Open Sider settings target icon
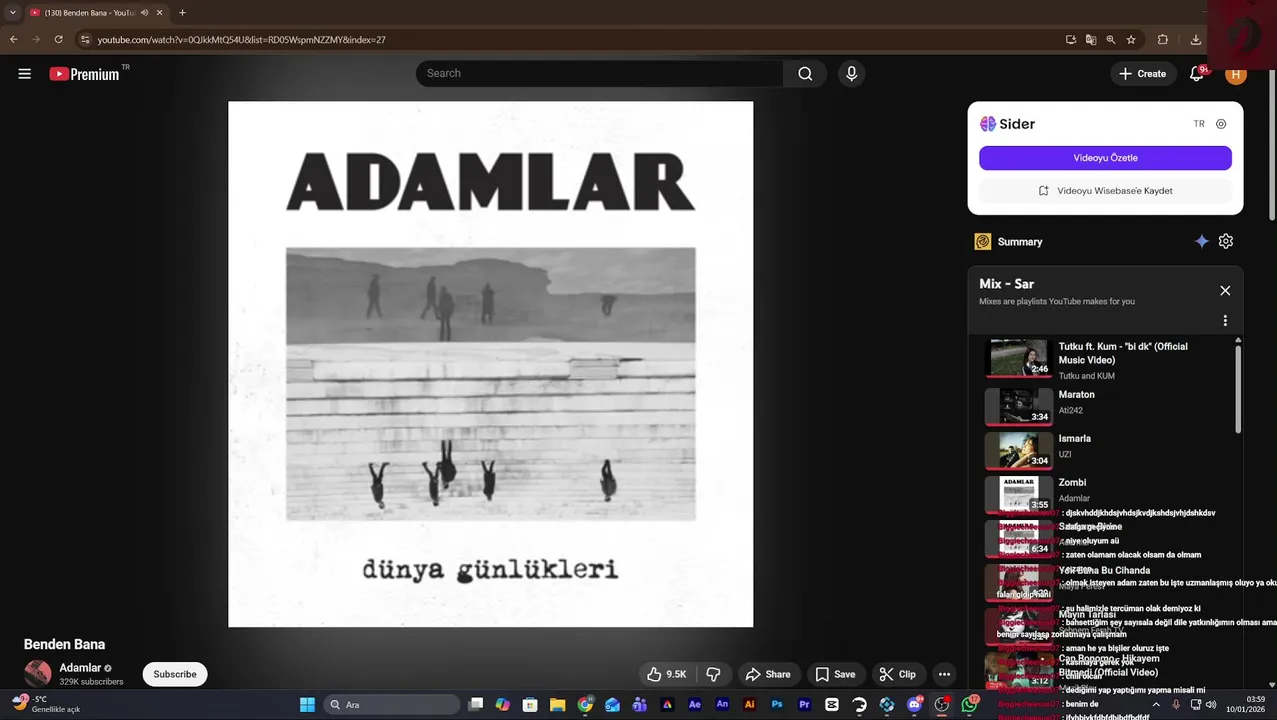Image resolution: width=1277 pixels, height=720 pixels. 1221,124
